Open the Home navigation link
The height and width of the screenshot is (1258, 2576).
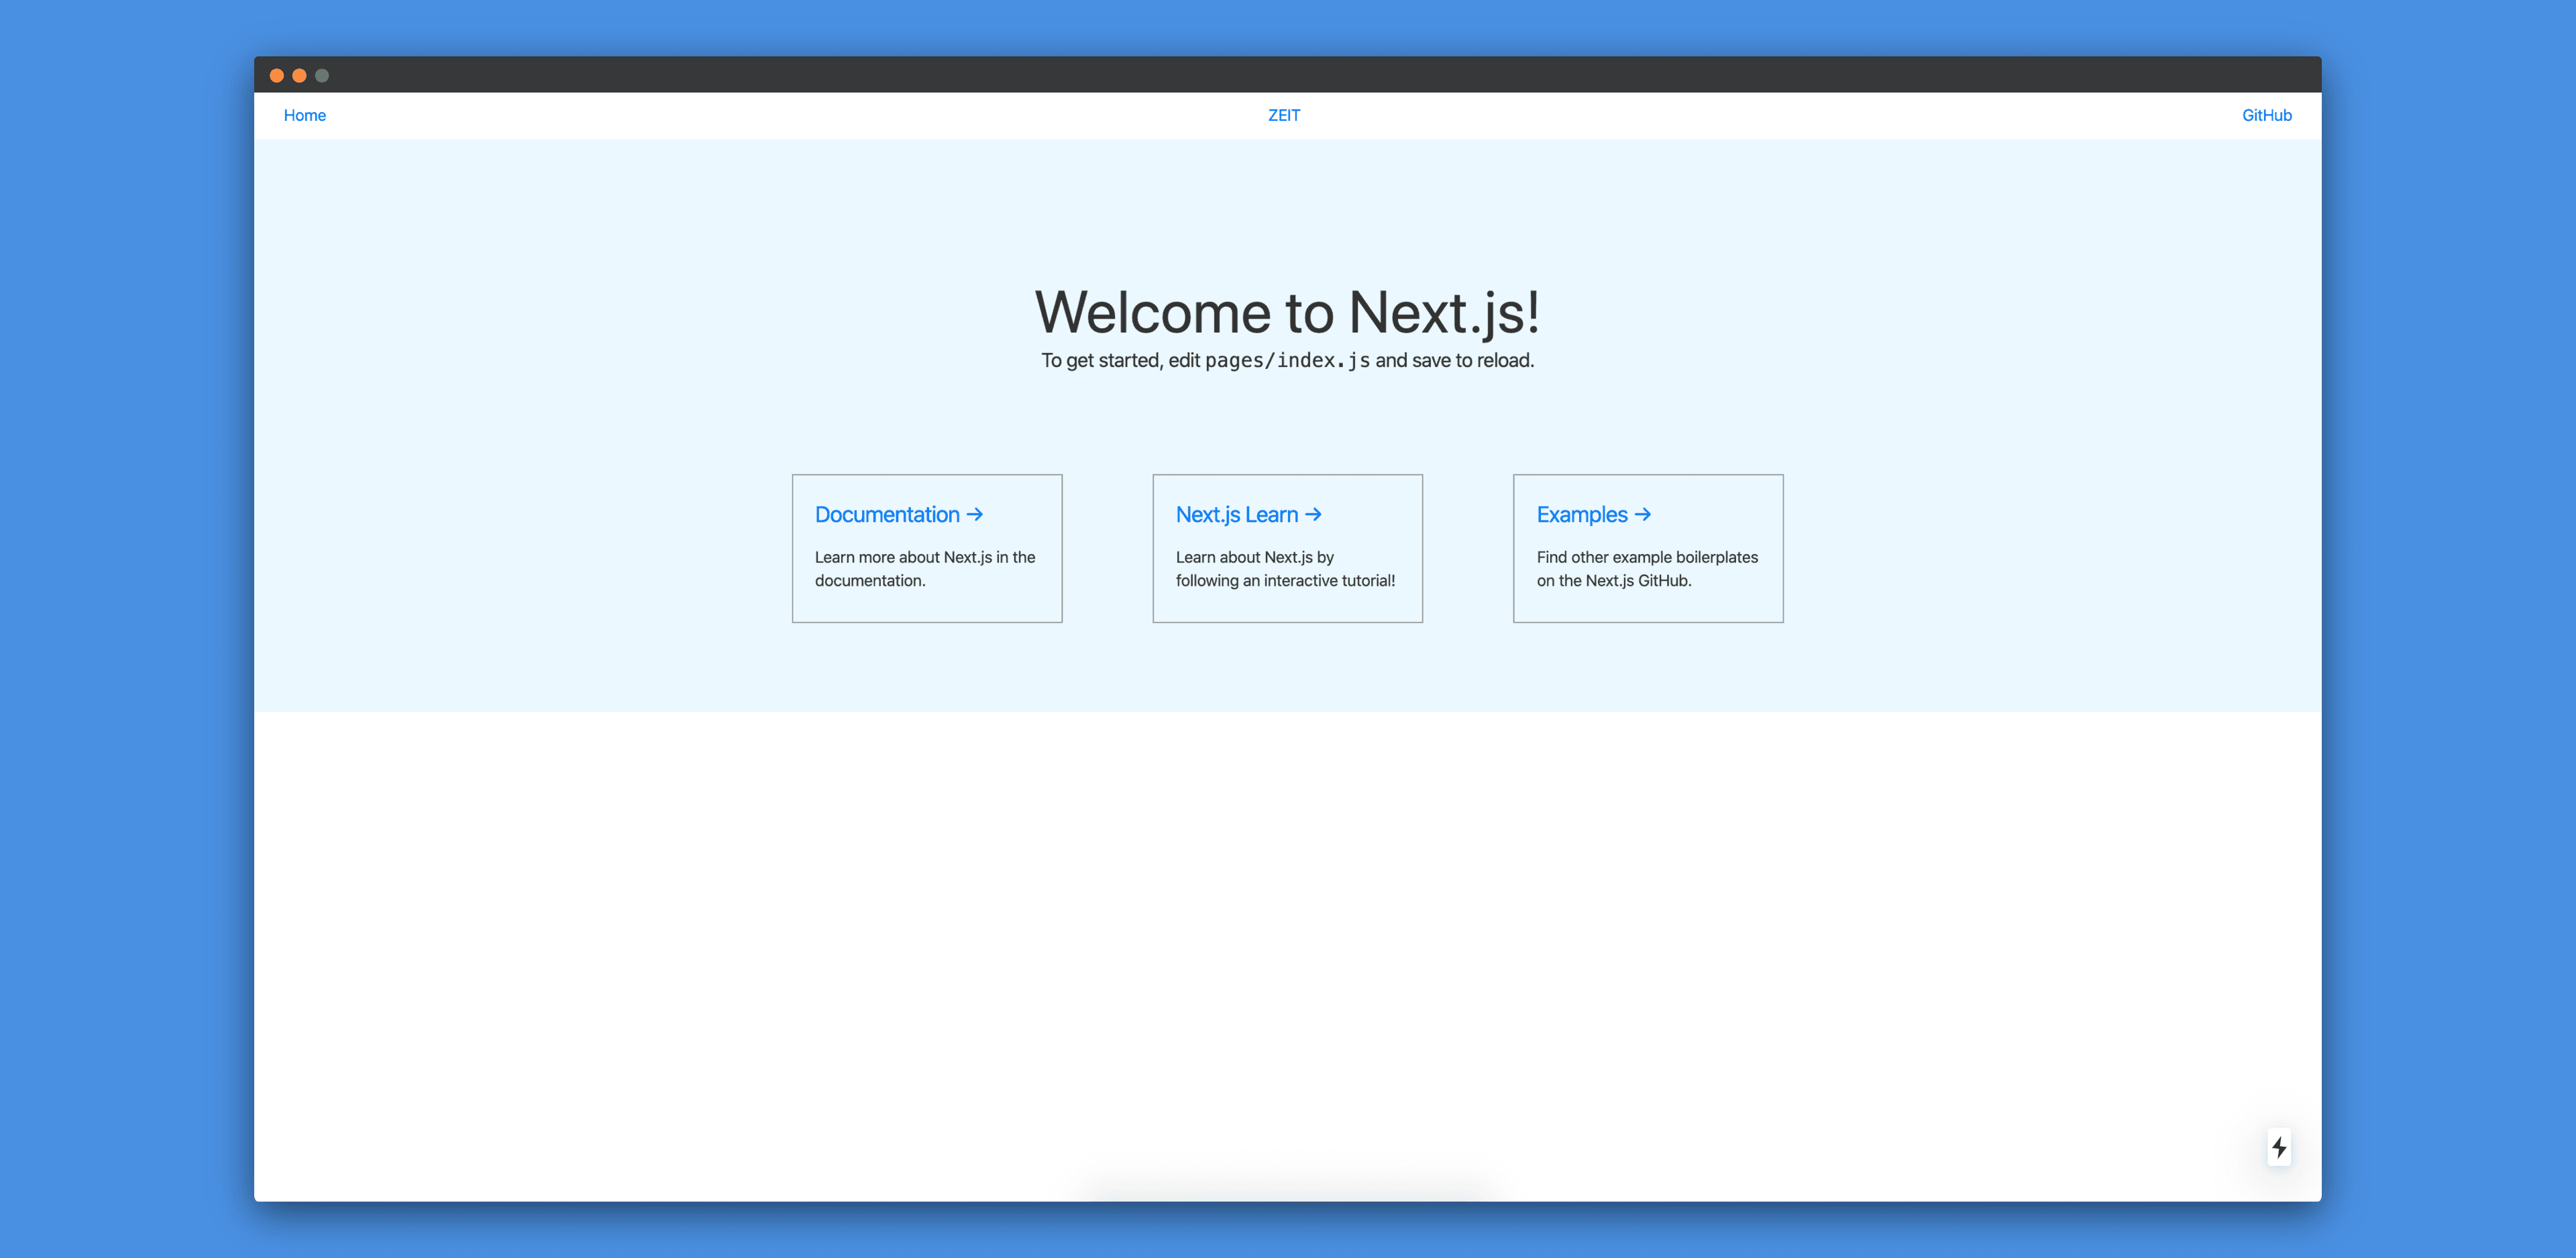[304, 115]
